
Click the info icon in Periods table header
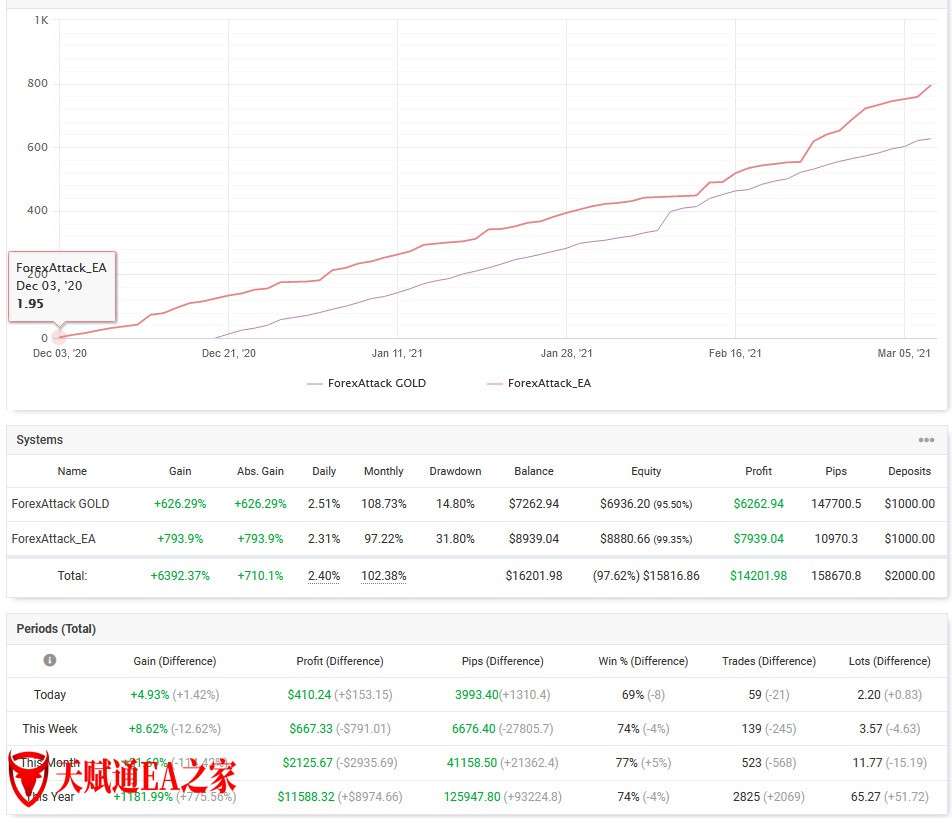[50, 661]
